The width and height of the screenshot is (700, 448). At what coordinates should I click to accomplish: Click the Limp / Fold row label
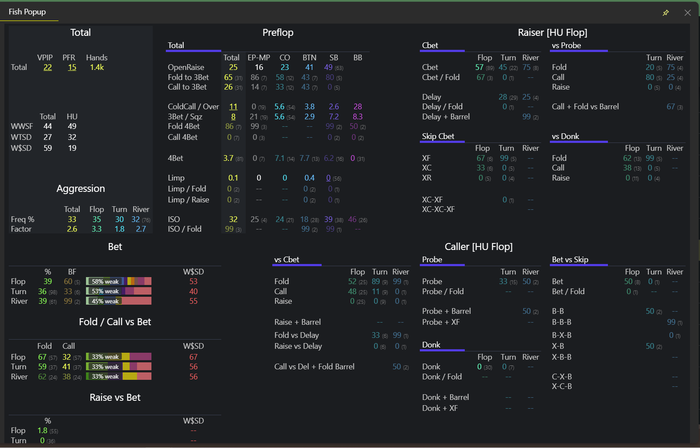tap(187, 189)
